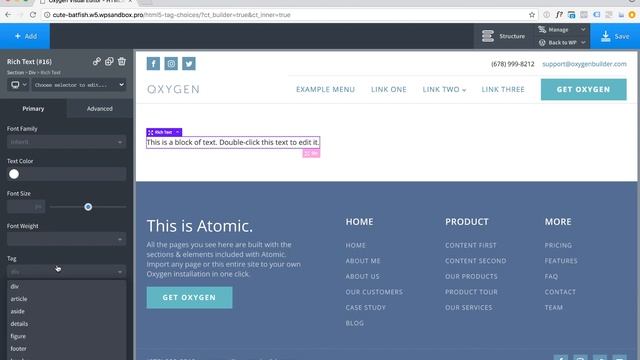This screenshot has height=360, width=640.
Task: Open the device/media query dropdown
Action: coord(18,85)
